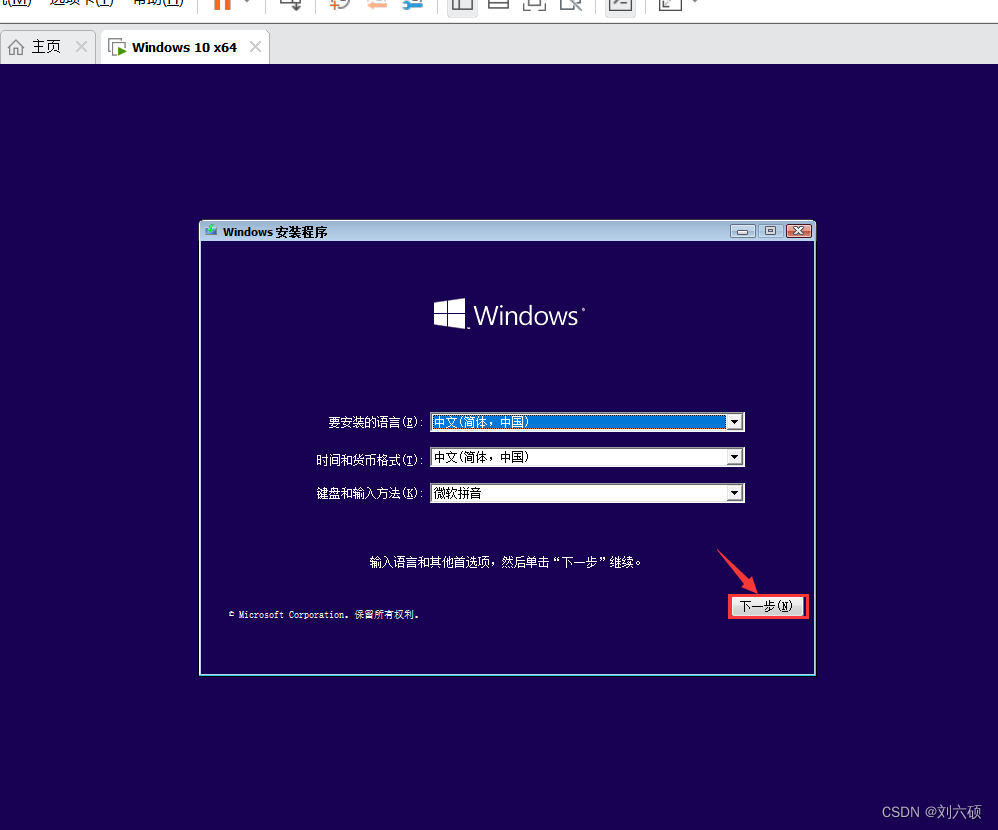Open the blue wrench snapshot manager icon
998x830 pixels.
pyautogui.click(x=413, y=4)
